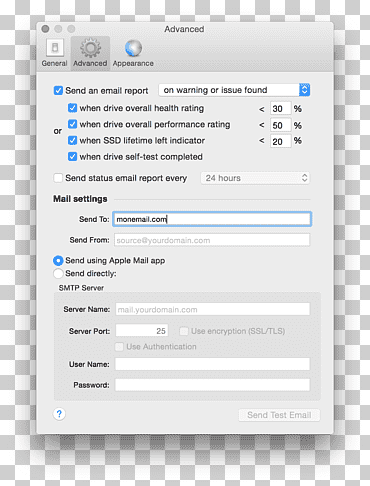Image resolution: width=370 pixels, height=486 pixels.
Task: Toggle drive overall performance rating checkbox
Action: point(72,124)
